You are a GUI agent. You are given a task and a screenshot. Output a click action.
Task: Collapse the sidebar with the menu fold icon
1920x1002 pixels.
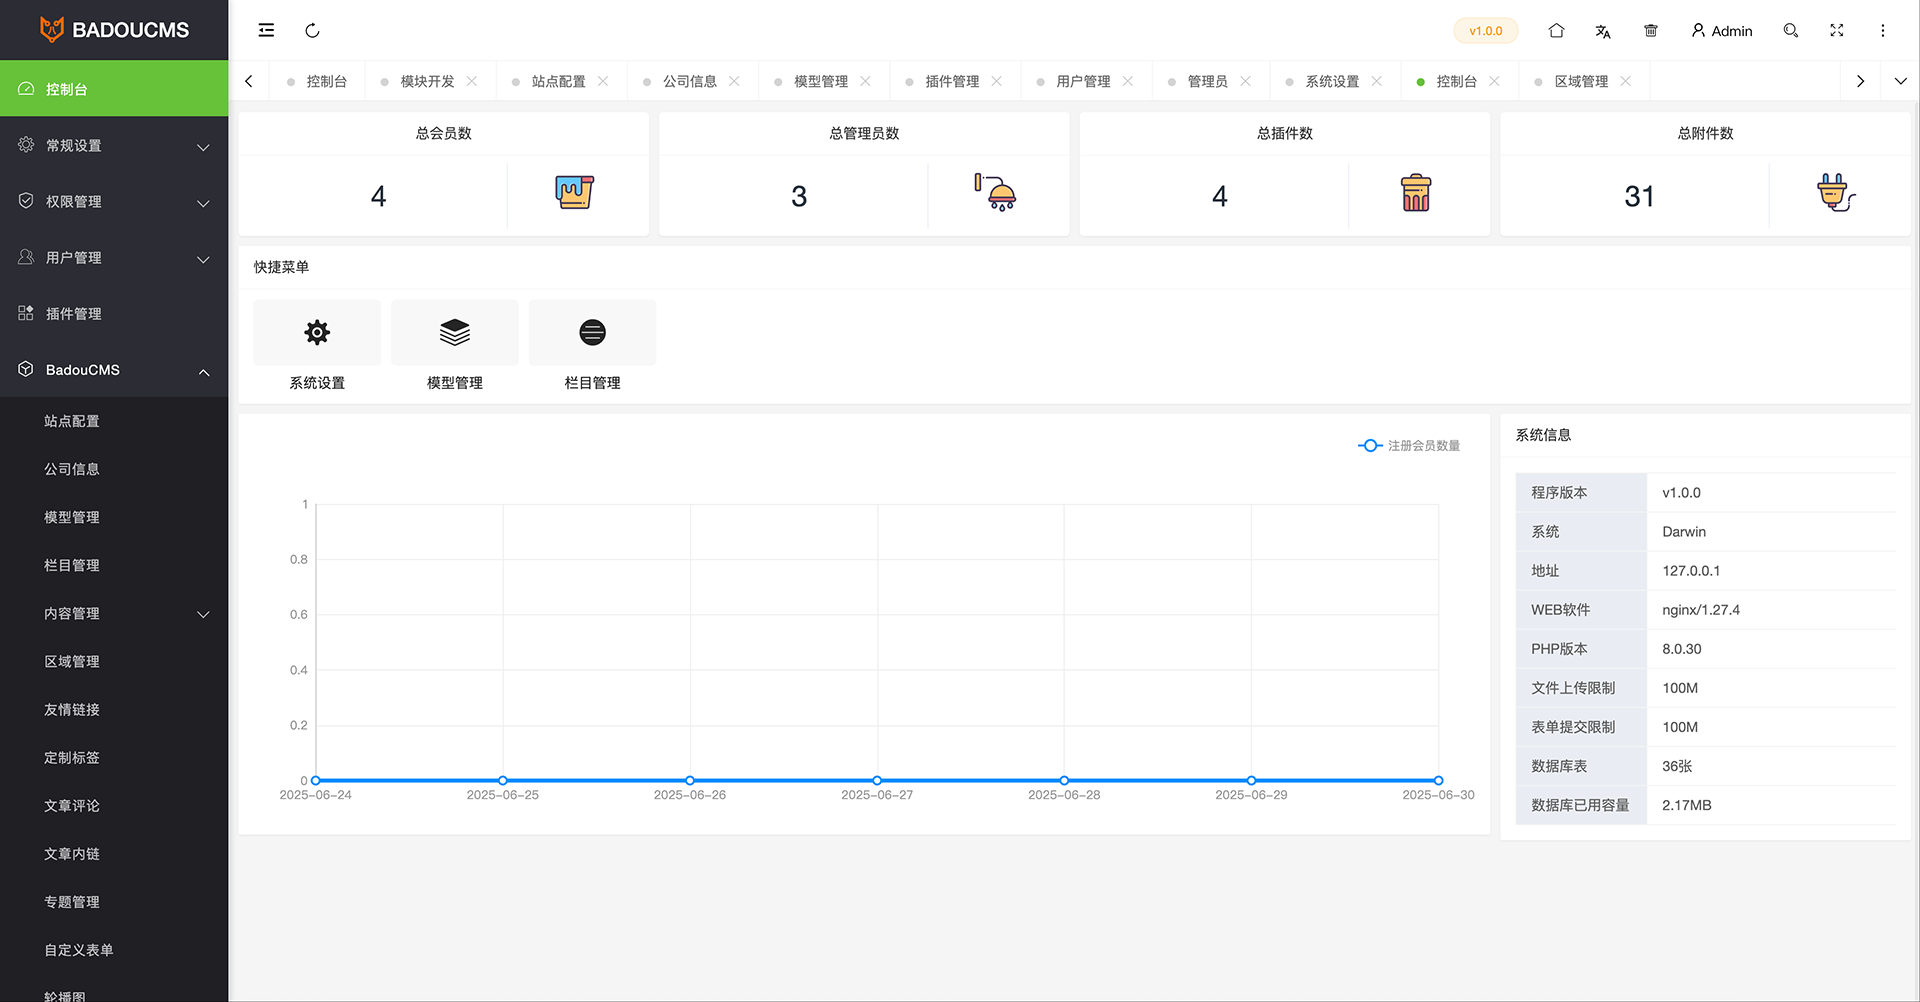(x=266, y=30)
